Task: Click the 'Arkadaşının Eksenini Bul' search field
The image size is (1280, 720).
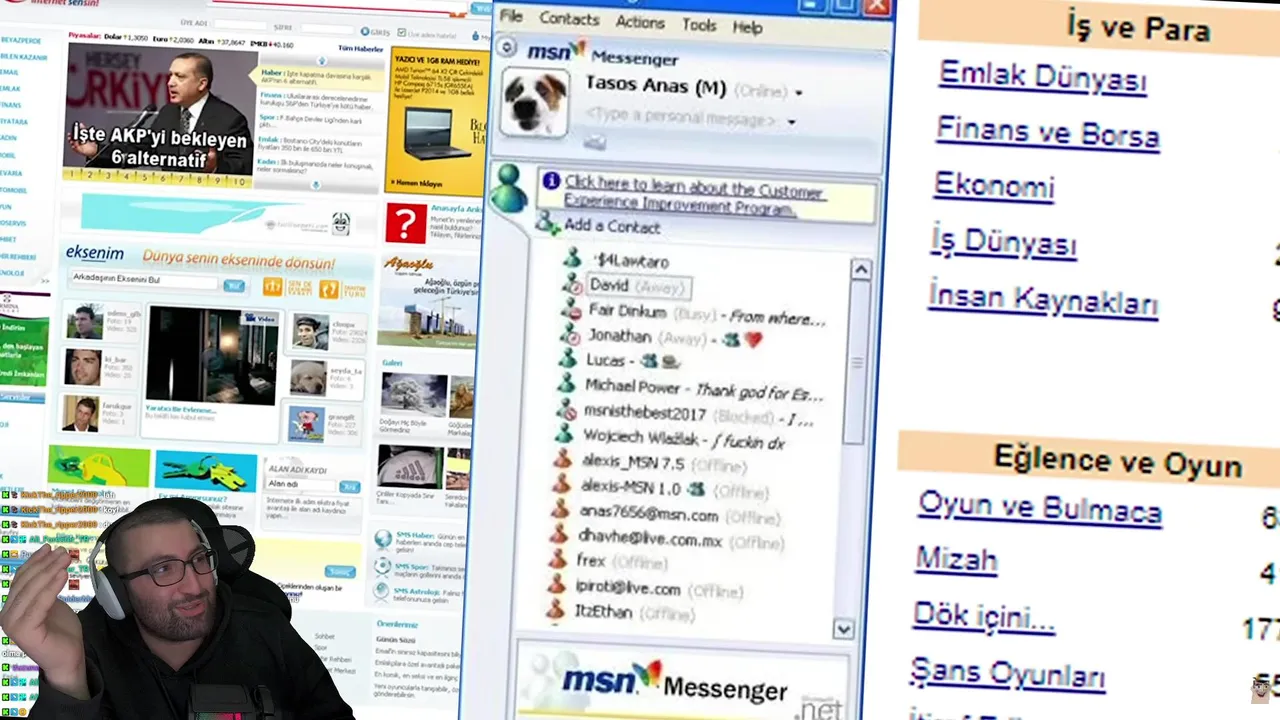Action: point(143,282)
